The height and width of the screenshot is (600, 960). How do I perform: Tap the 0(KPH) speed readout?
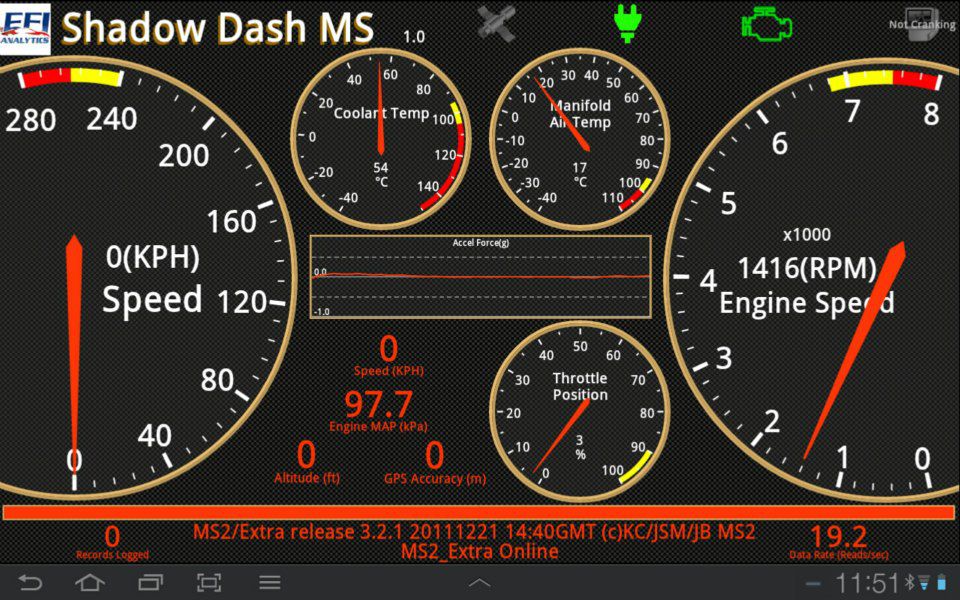pyautogui.click(x=152, y=257)
